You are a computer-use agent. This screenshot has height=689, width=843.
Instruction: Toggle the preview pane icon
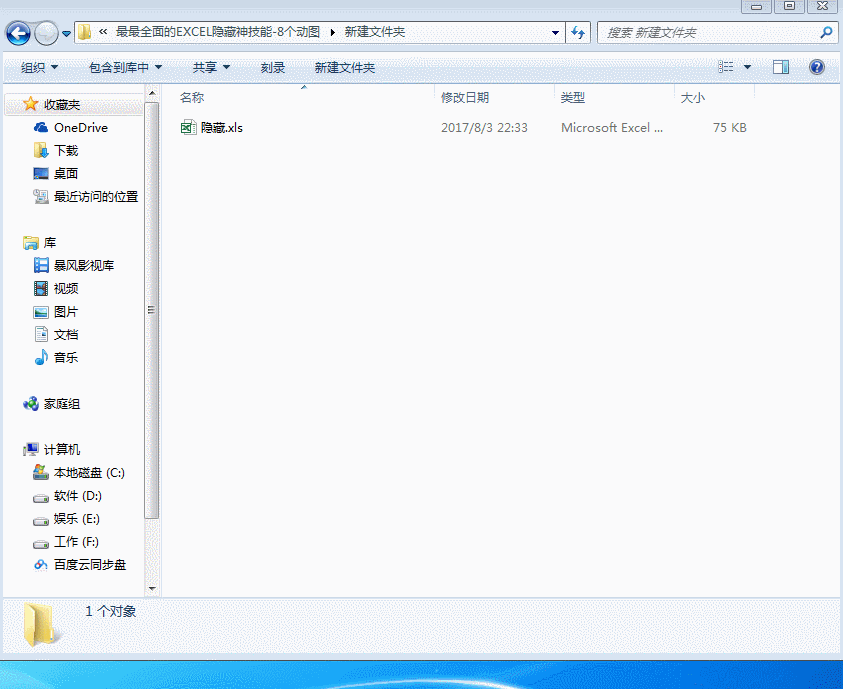click(781, 67)
